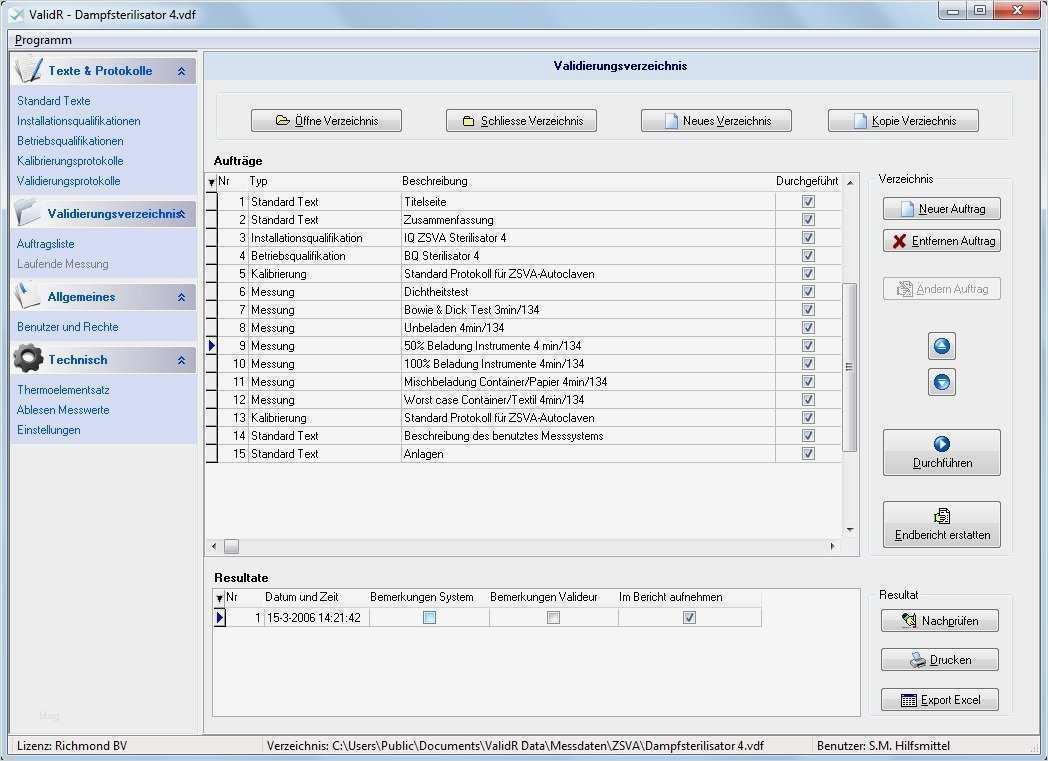Click the Aufträge vertical scrollbar thumb
Image resolution: width=1048 pixels, height=761 pixels.
click(x=849, y=367)
